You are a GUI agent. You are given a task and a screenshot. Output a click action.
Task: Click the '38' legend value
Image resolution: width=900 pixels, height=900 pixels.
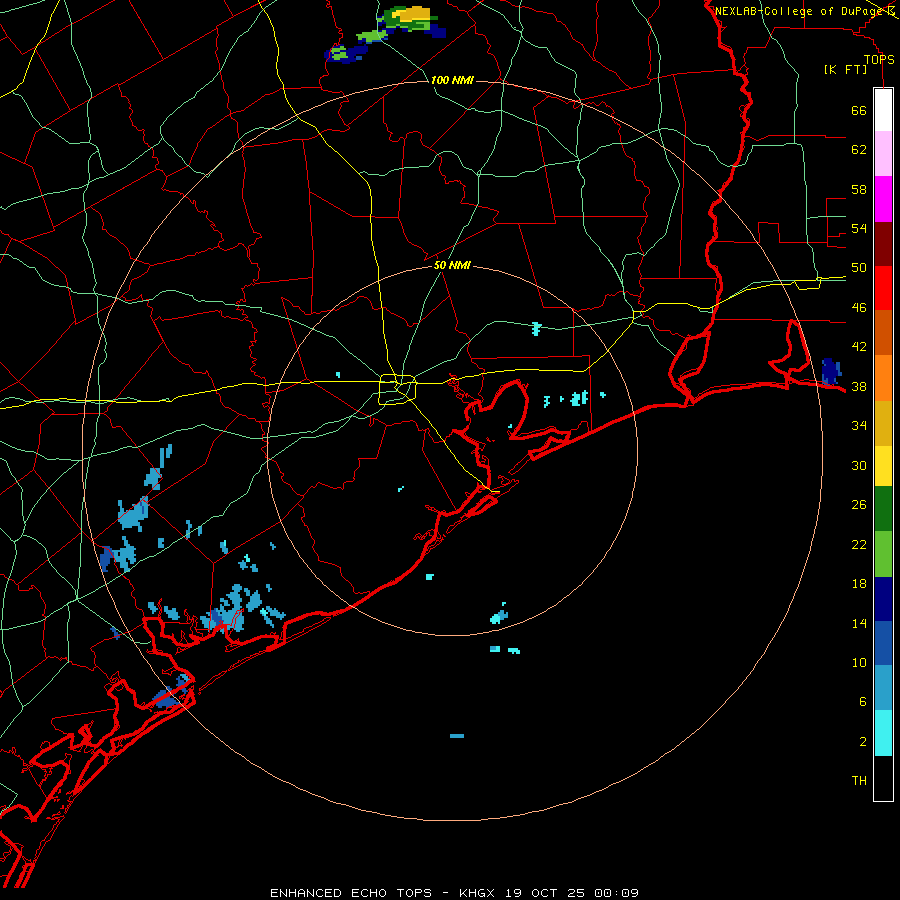[859, 386]
